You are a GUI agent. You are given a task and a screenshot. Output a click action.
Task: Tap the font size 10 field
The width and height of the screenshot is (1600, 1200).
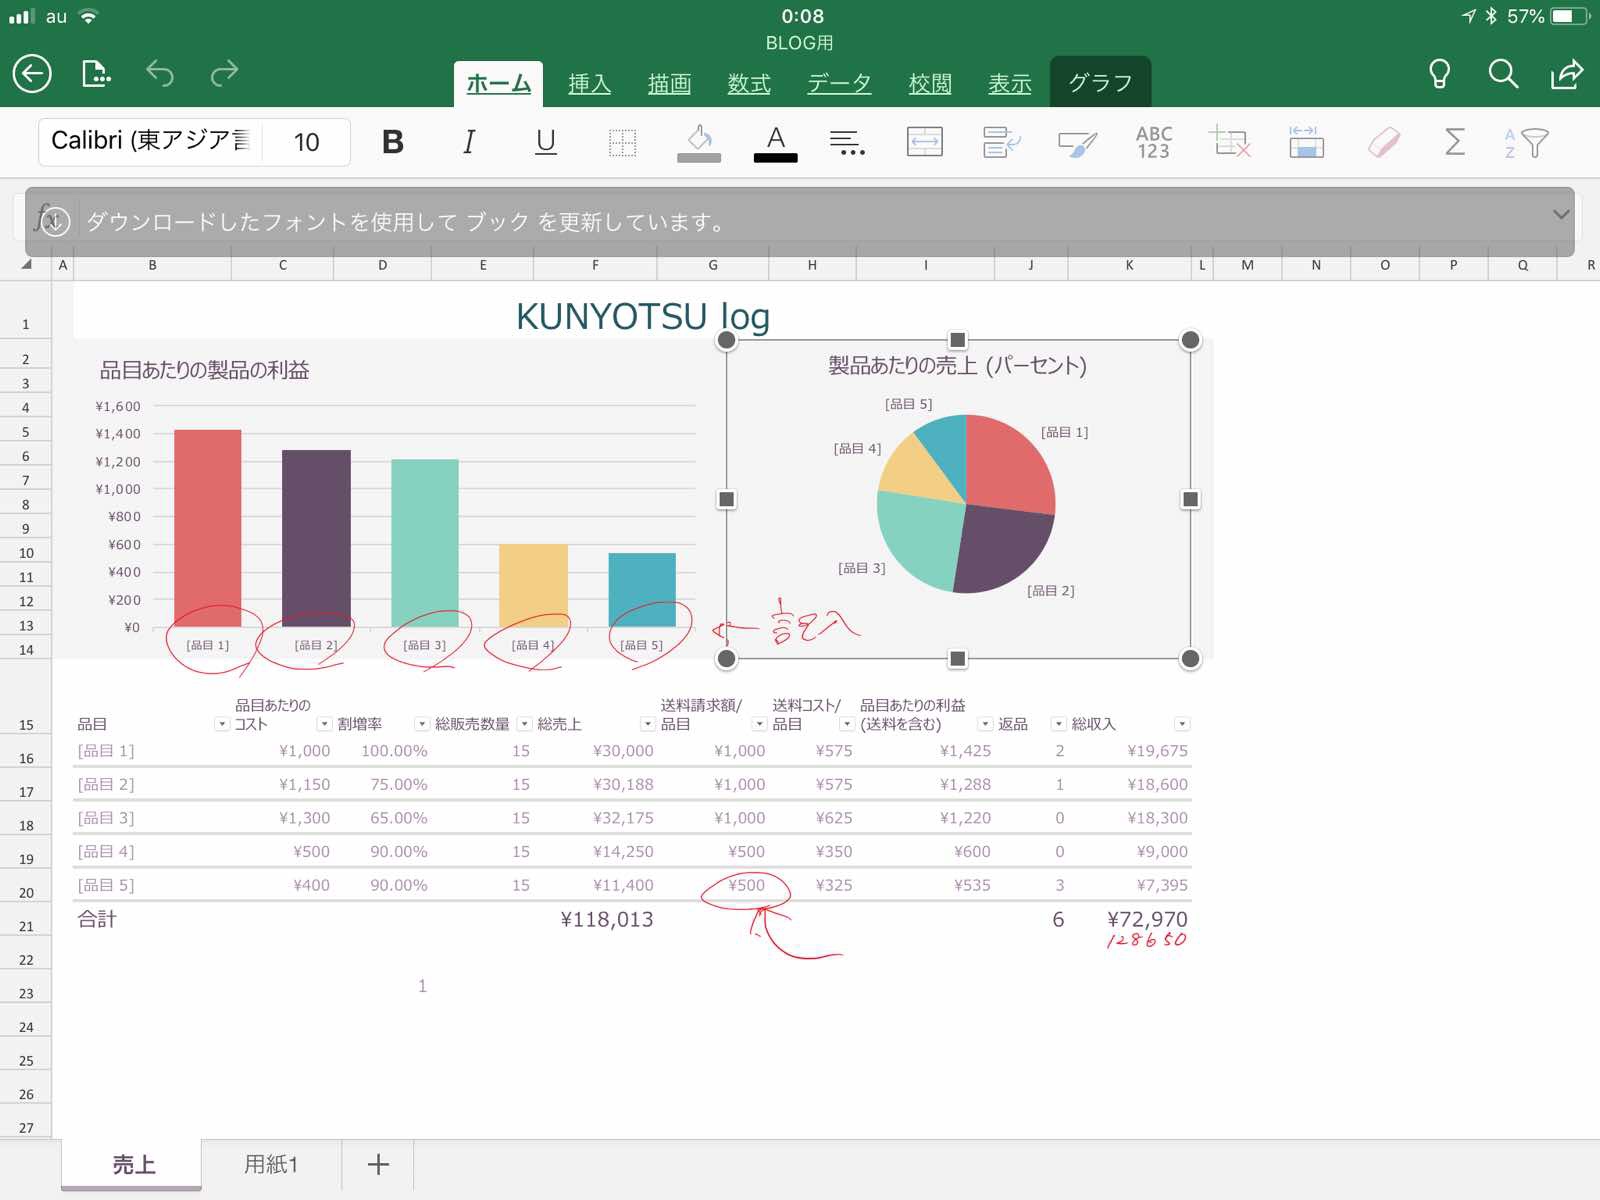click(x=306, y=142)
